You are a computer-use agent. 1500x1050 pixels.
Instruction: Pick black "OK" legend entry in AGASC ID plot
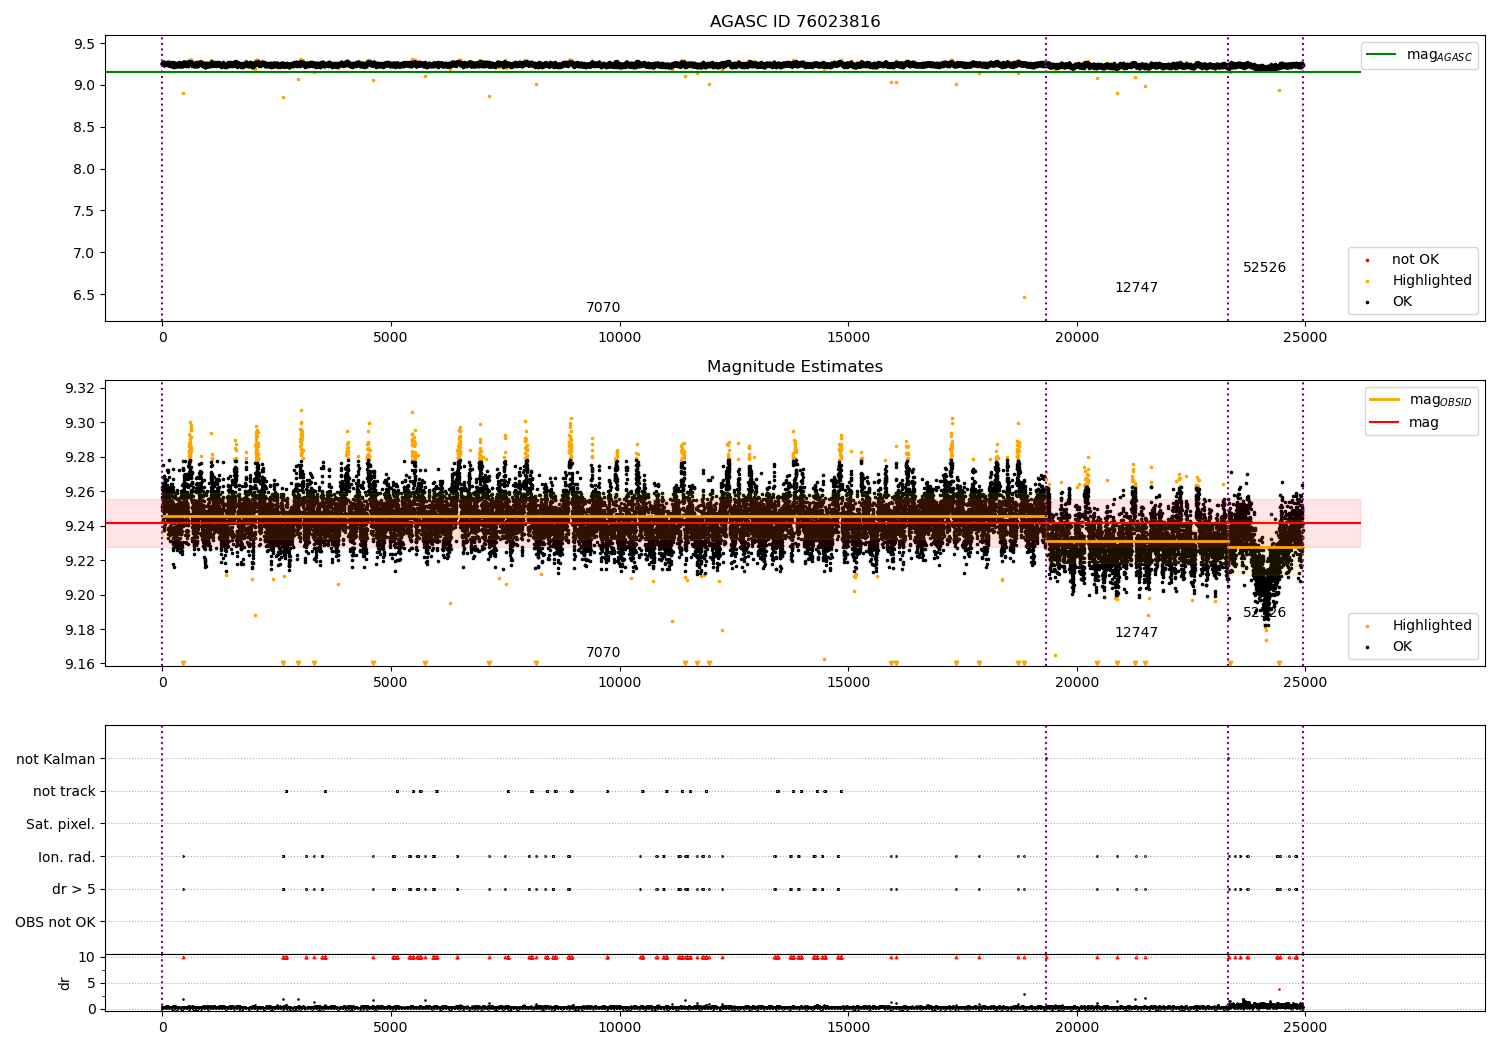(1390, 302)
